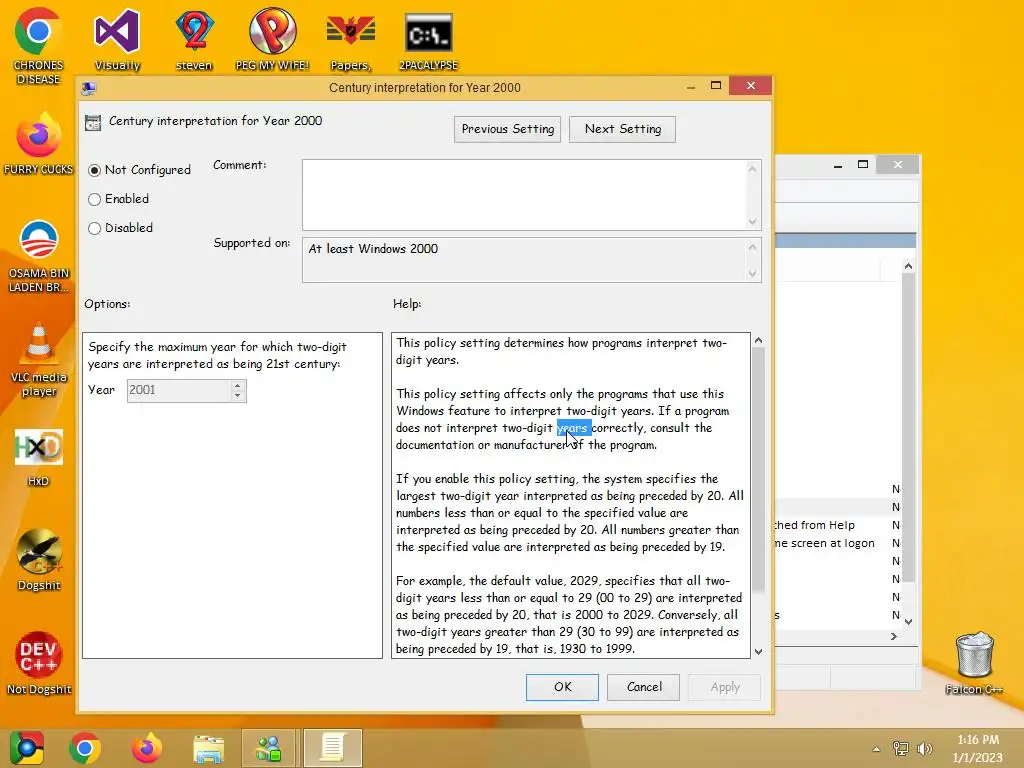Increase Year with the spinner up arrow
Image resolution: width=1024 pixels, height=768 pixels.
coord(238,385)
